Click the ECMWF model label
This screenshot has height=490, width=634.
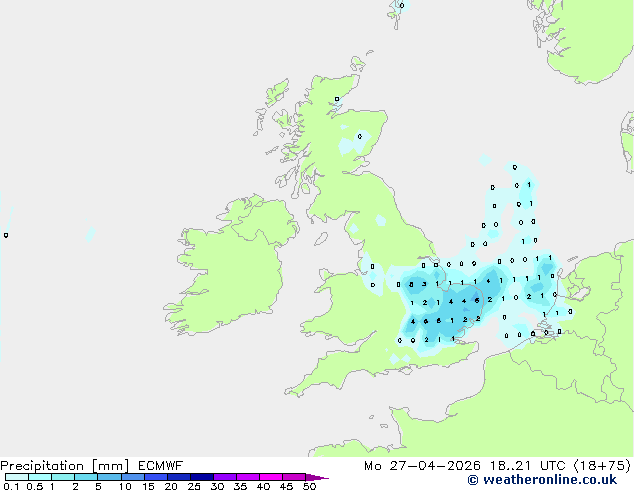point(161,466)
